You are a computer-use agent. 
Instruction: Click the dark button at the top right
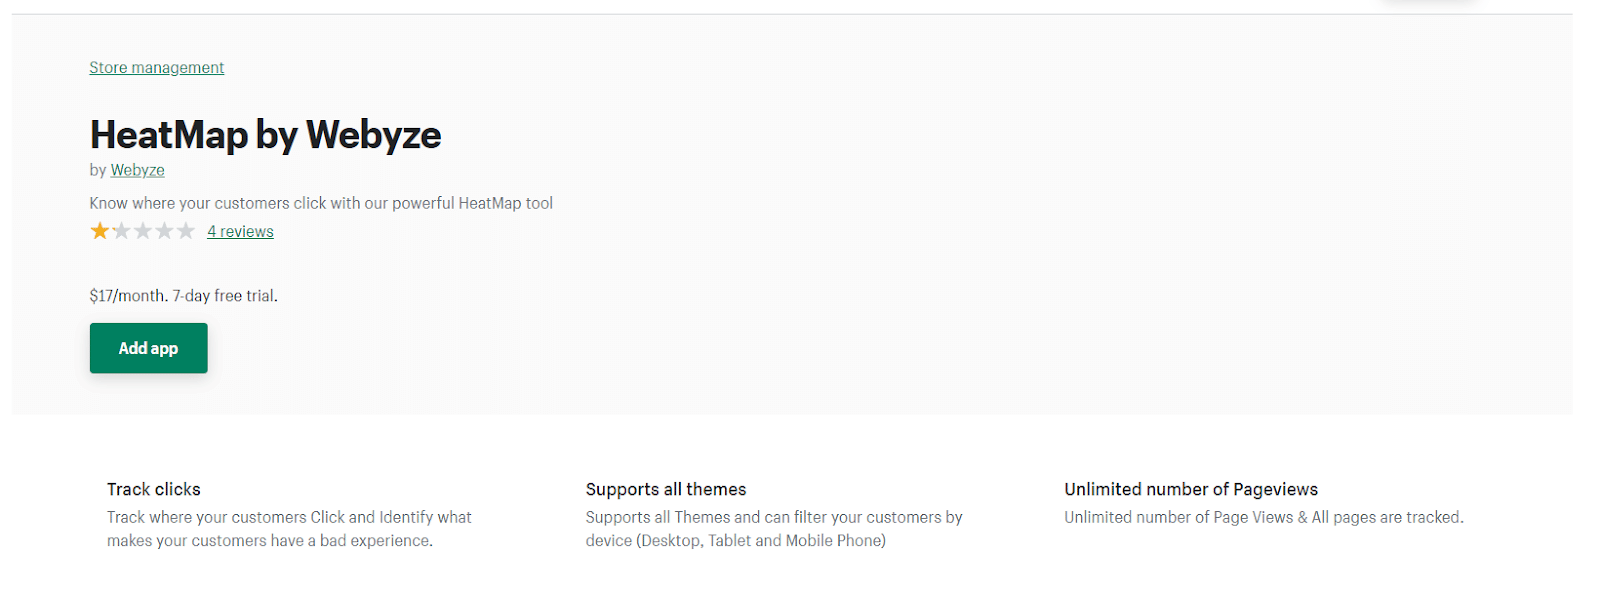(1430, 3)
